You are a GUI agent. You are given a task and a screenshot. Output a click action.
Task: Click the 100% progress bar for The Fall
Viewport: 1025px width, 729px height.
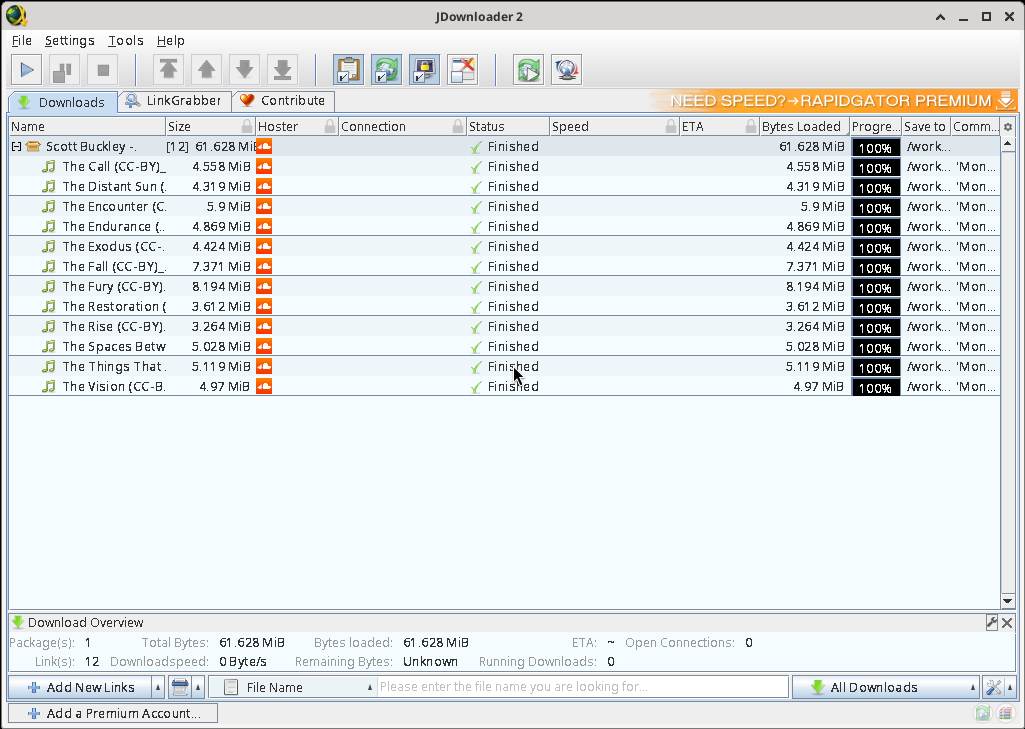point(876,267)
